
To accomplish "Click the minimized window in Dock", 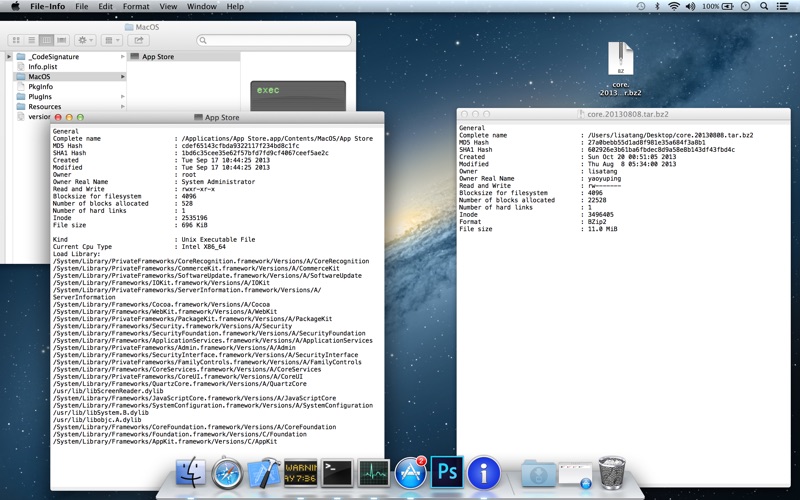I will [575, 474].
